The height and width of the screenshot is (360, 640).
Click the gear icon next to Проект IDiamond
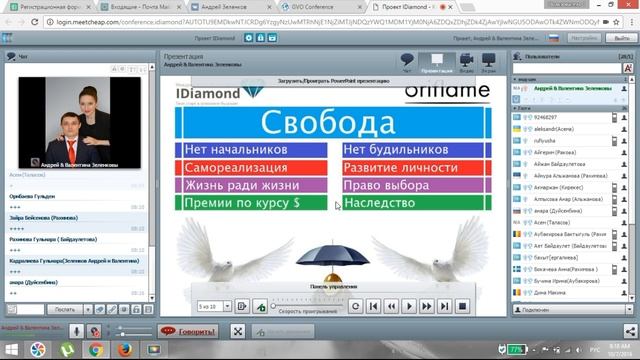tap(249, 38)
